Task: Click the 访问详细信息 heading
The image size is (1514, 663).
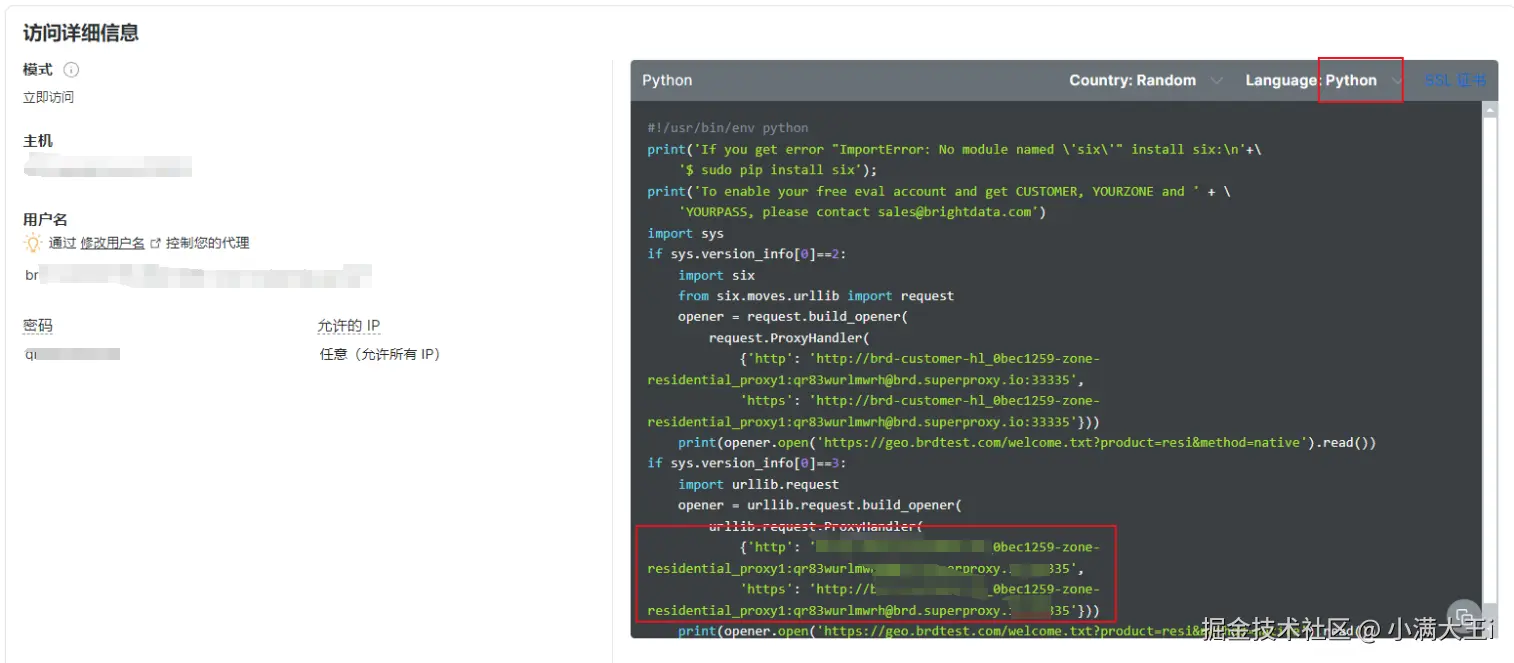Action: tap(81, 33)
